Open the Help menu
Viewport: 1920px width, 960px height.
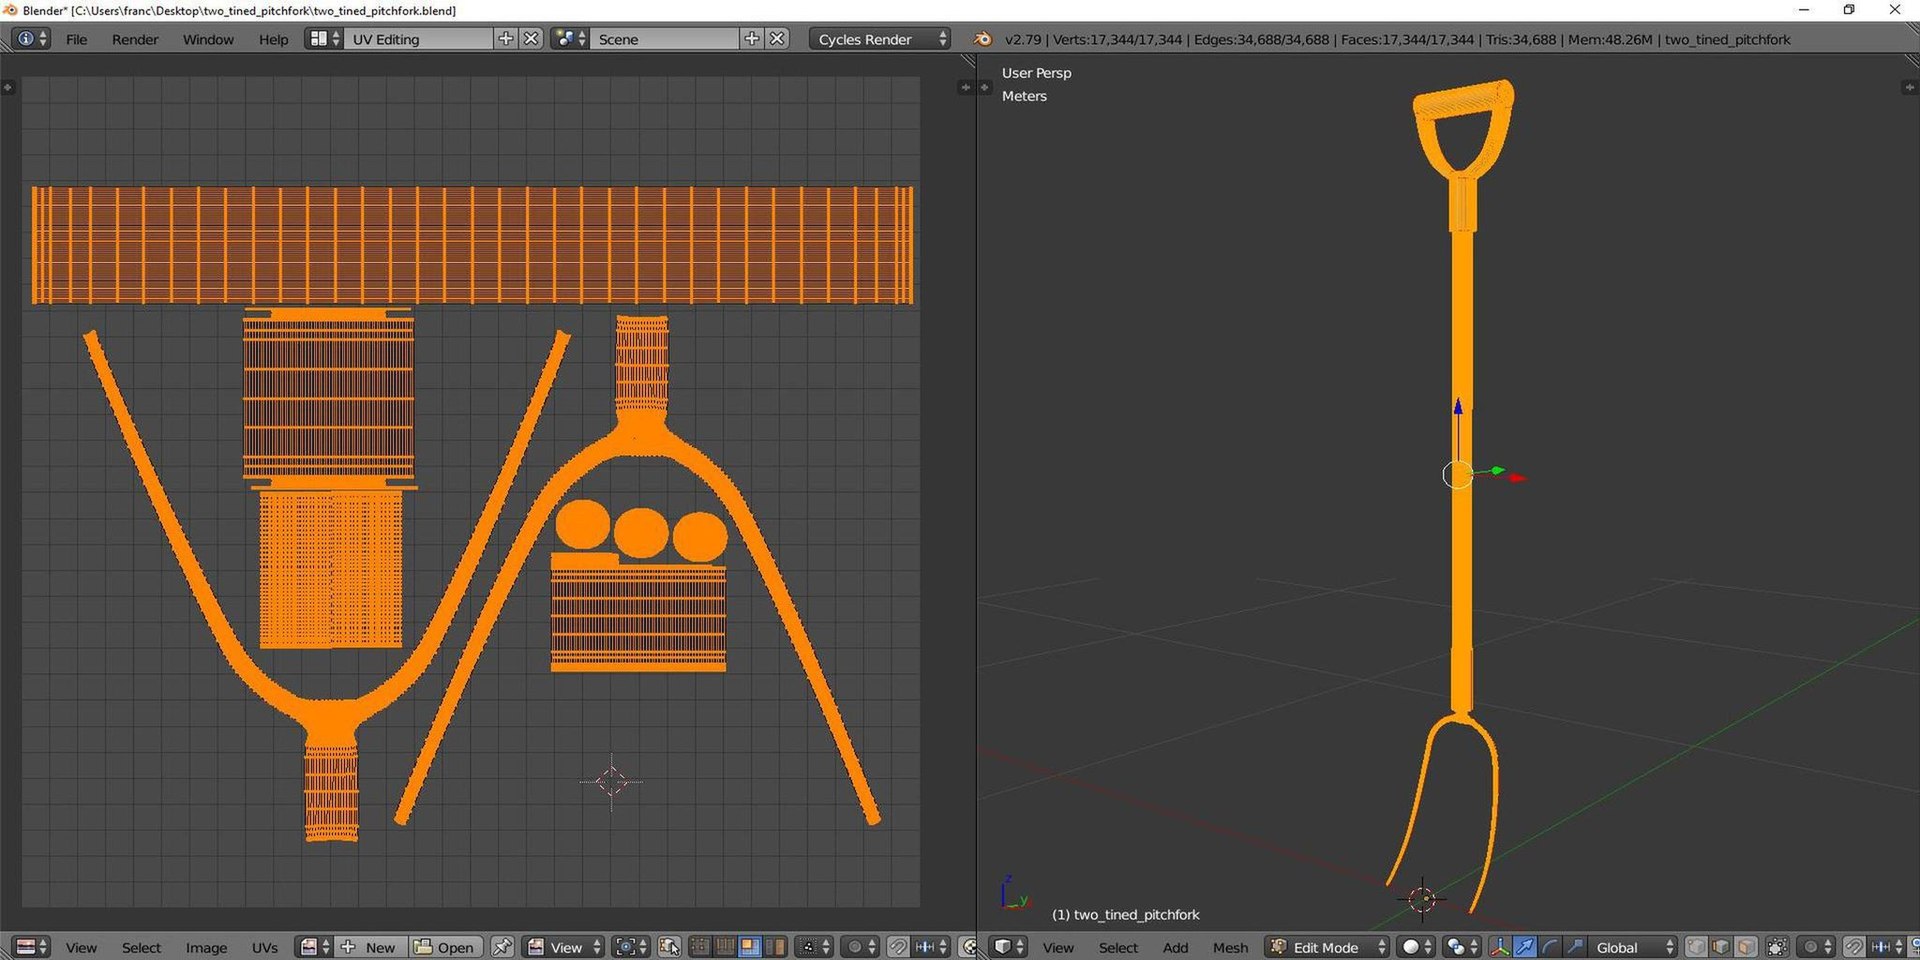[273, 39]
